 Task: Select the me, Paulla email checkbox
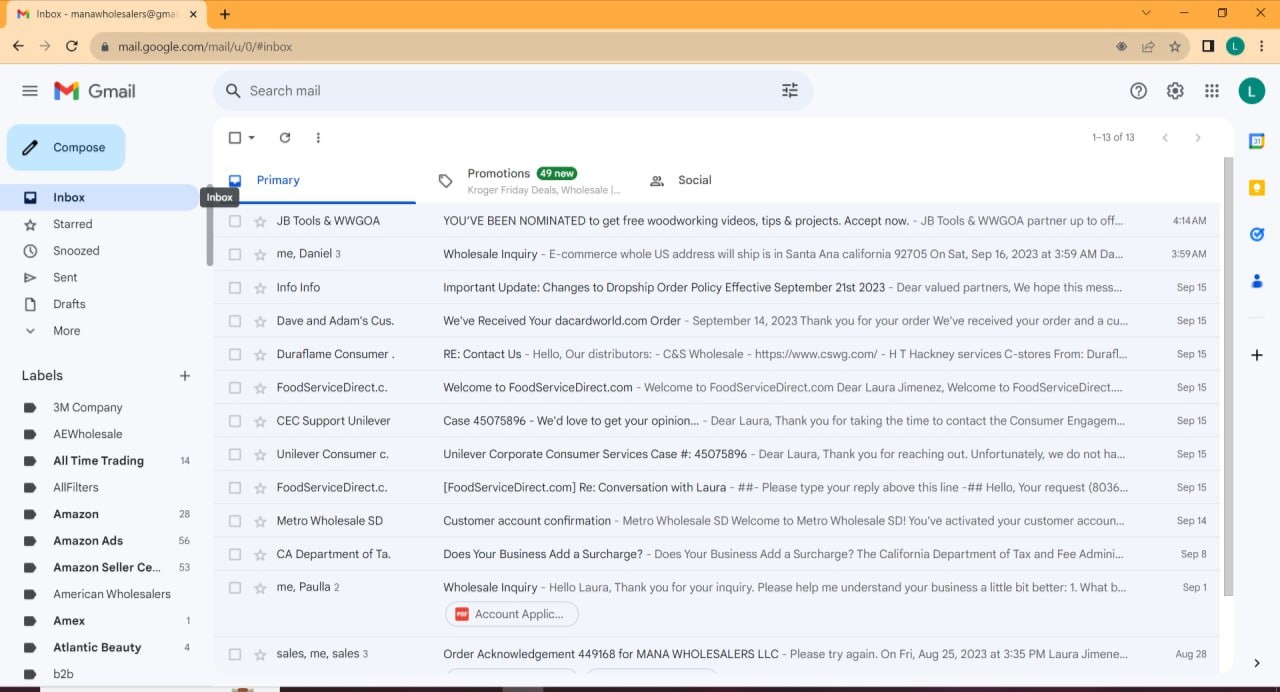pos(235,588)
